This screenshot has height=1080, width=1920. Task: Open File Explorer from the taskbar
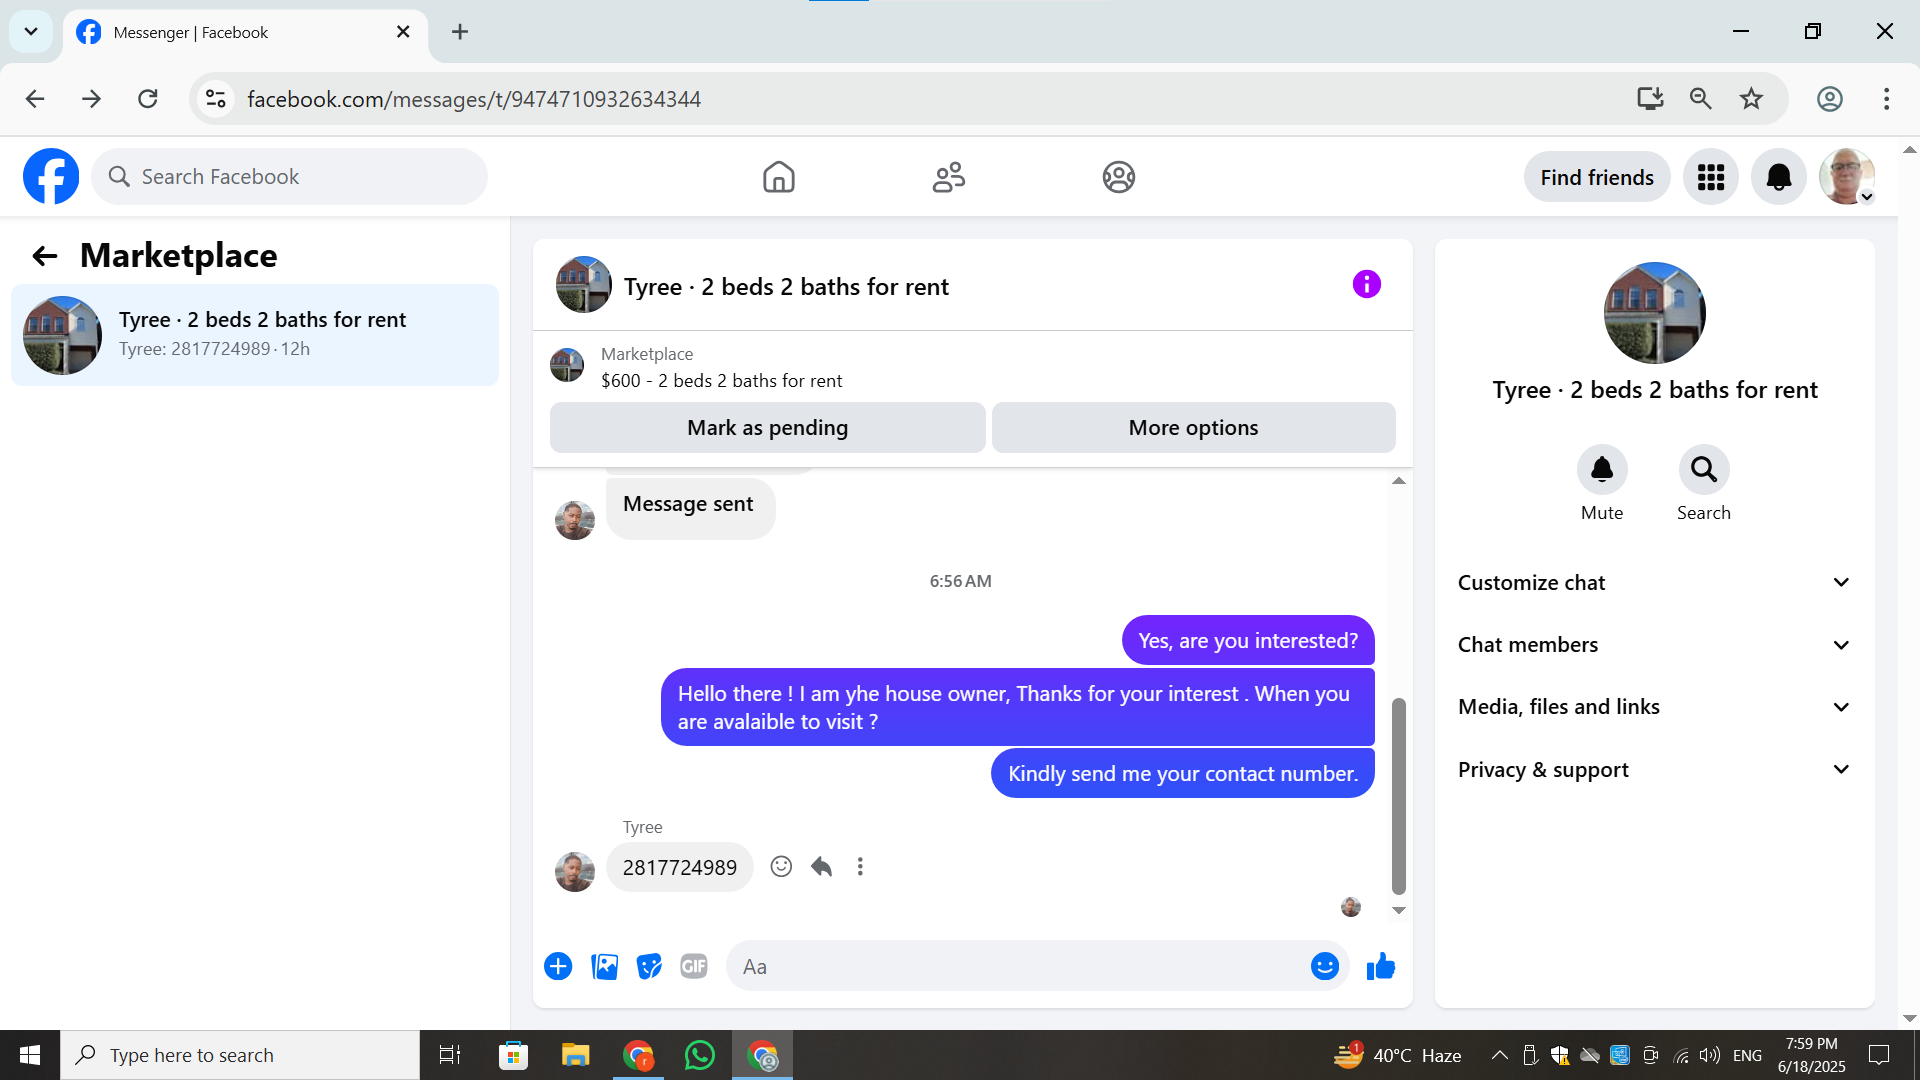click(x=575, y=1055)
